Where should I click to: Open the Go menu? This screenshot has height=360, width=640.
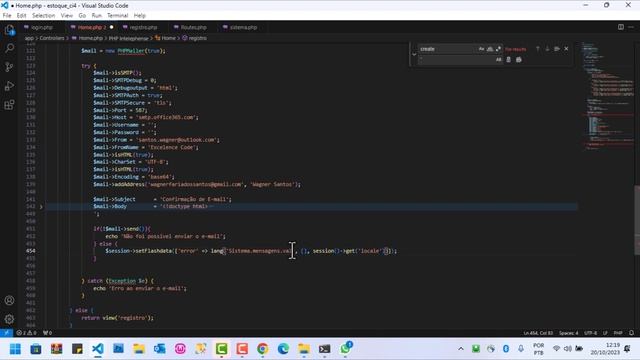coord(82,16)
